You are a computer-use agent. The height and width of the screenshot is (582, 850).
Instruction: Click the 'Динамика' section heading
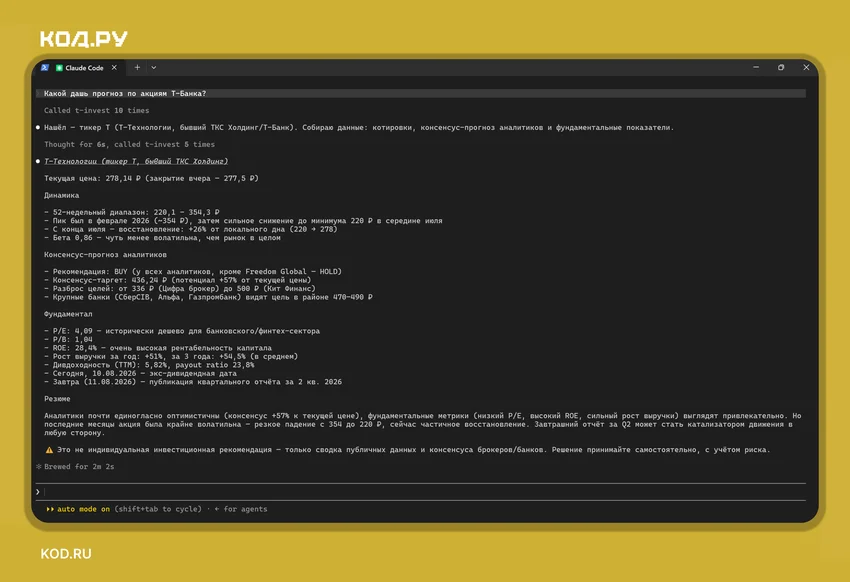(x=61, y=195)
